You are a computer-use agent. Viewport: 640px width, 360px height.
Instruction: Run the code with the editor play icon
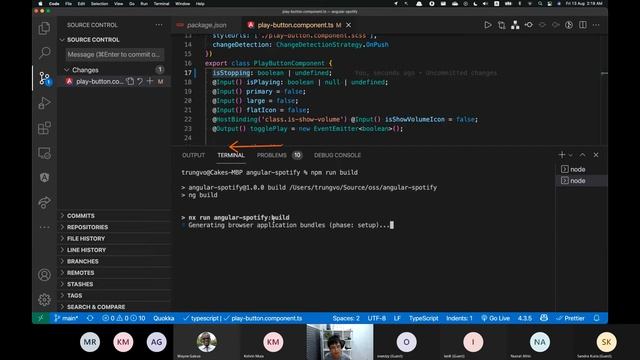point(488,25)
